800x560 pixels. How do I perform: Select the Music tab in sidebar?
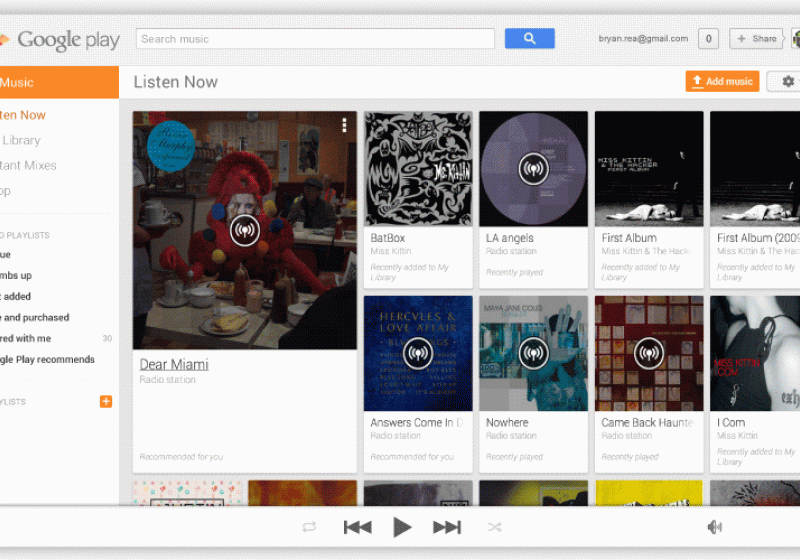59,82
